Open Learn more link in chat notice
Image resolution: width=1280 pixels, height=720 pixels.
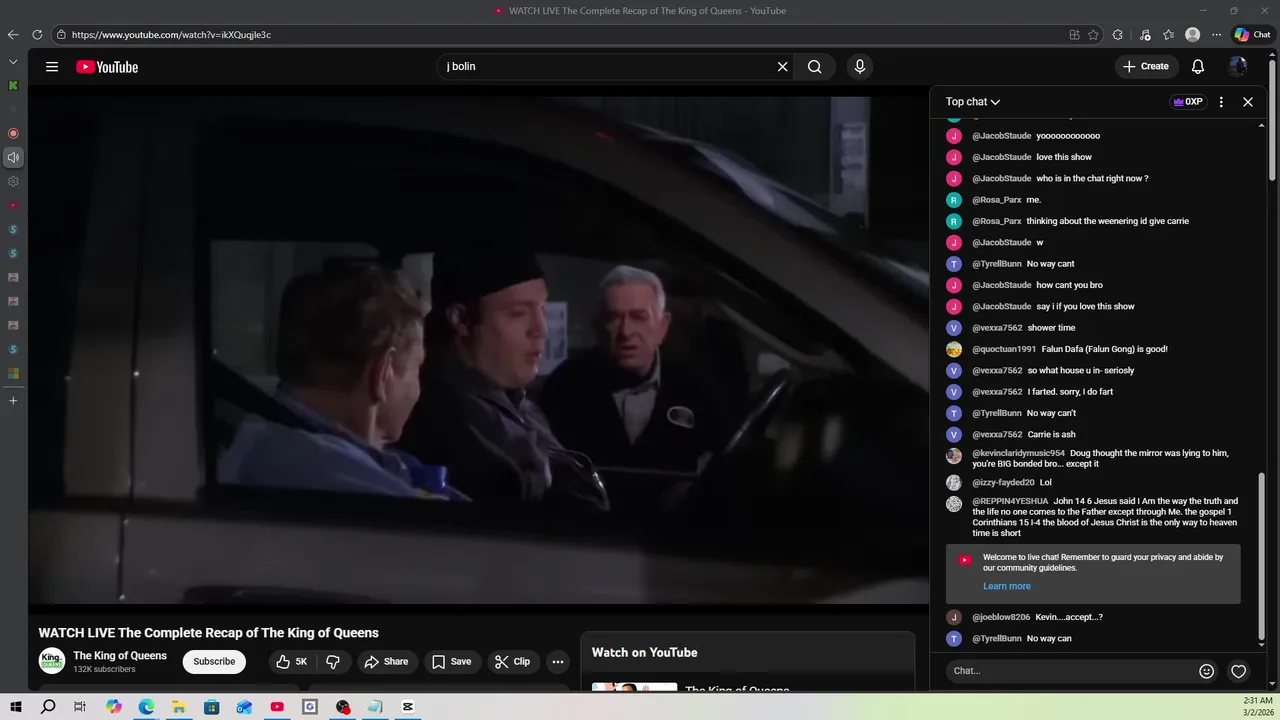(x=1006, y=587)
